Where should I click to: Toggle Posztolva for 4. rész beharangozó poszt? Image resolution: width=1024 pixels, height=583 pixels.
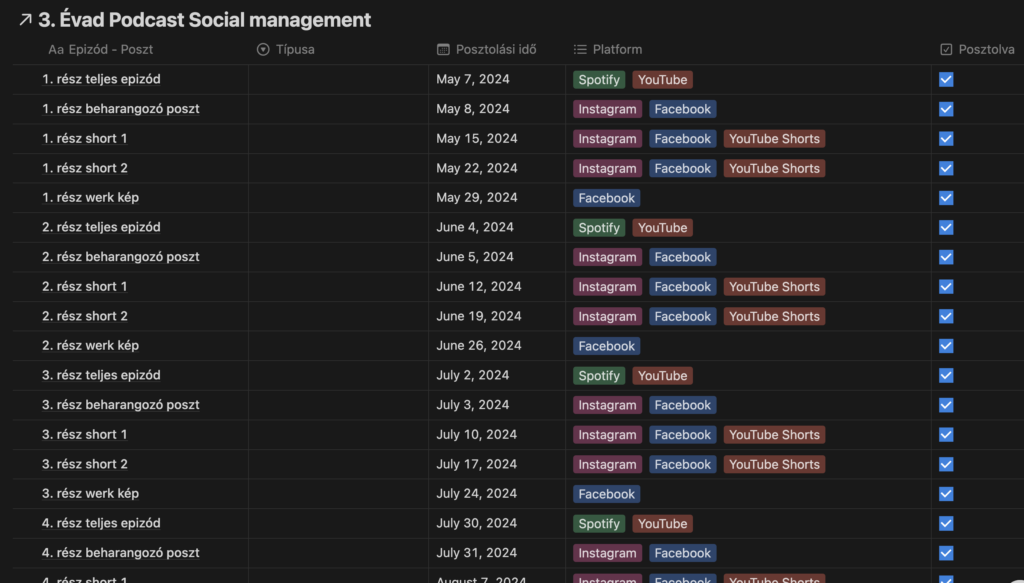(946, 553)
